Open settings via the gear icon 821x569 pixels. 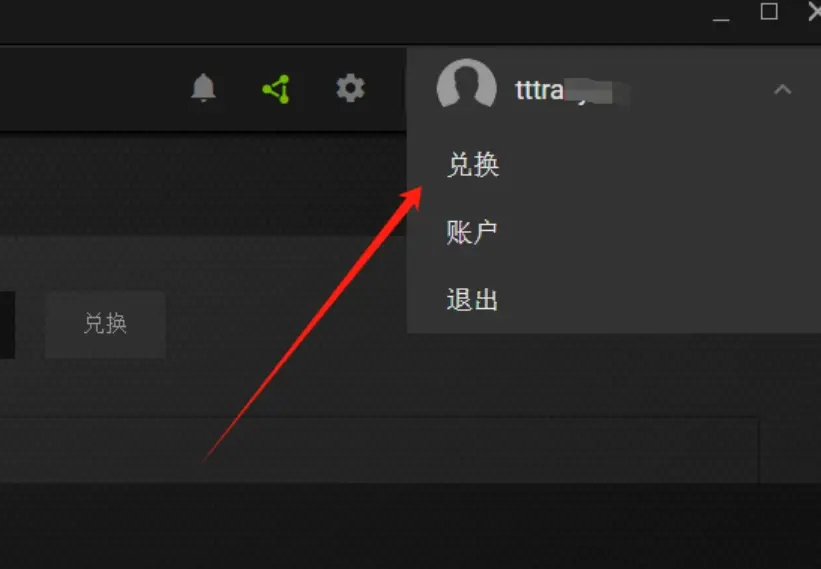350,88
